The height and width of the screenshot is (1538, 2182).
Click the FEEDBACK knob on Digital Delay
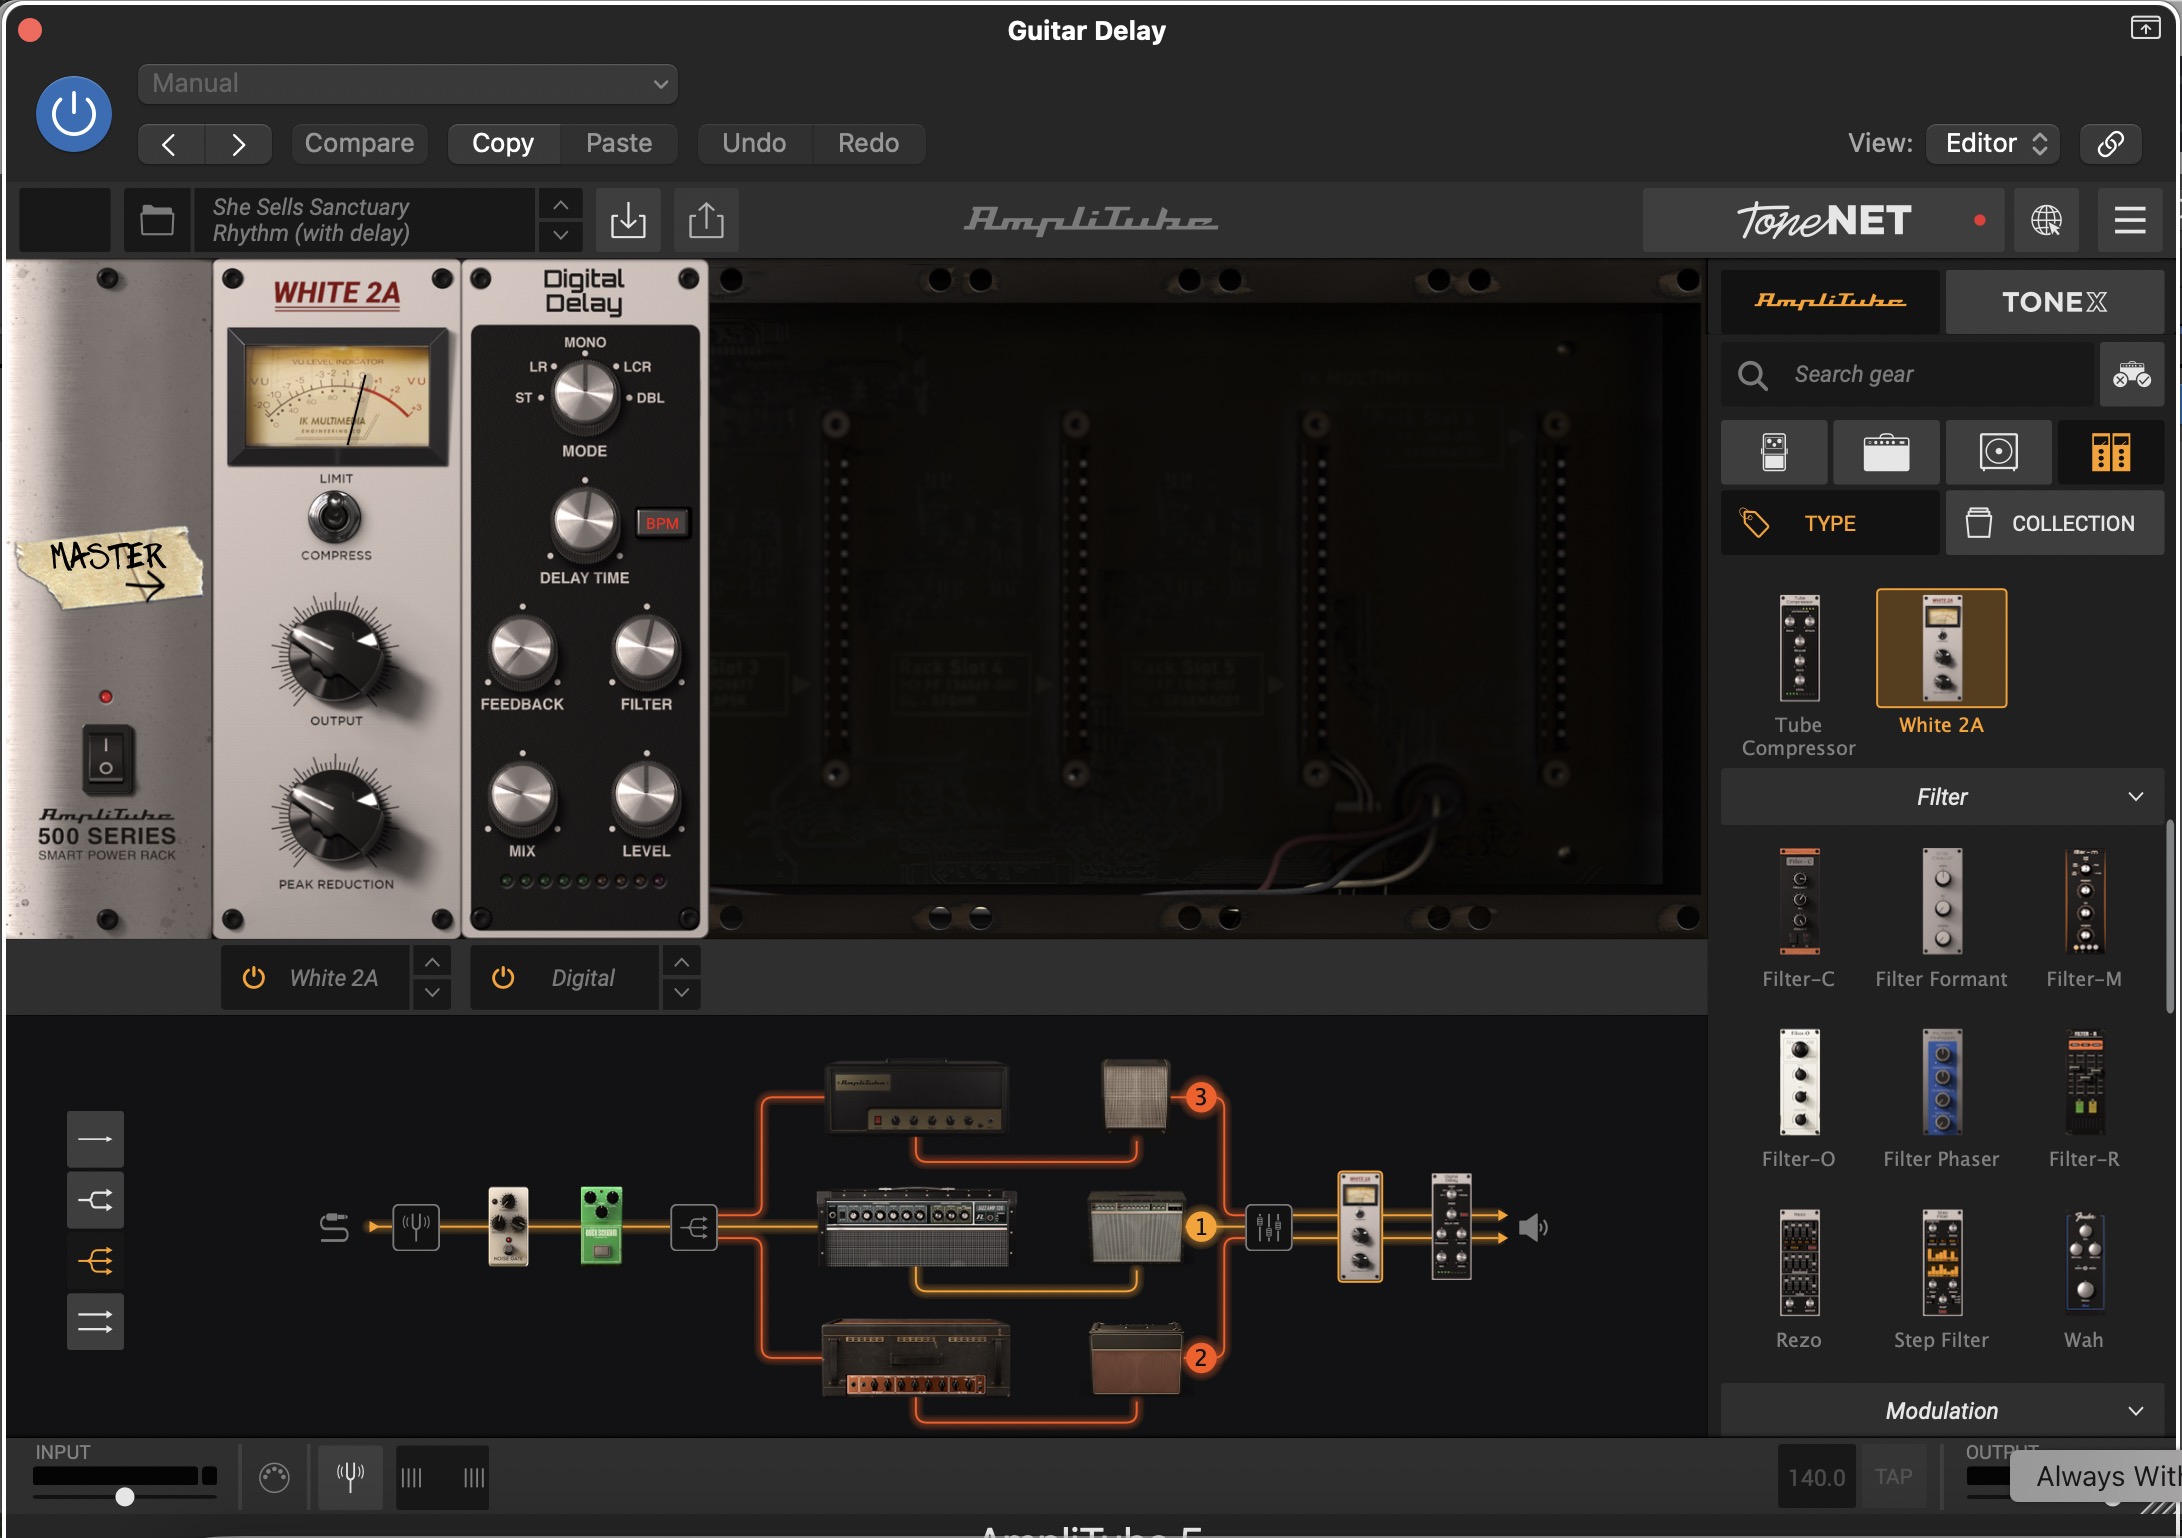(x=522, y=652)
